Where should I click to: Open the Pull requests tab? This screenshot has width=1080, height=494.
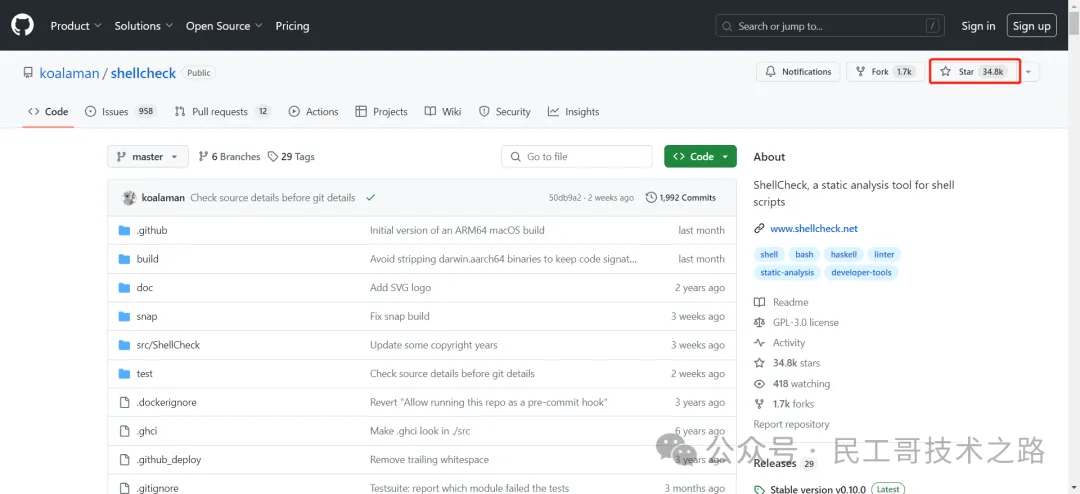(222, 112)
